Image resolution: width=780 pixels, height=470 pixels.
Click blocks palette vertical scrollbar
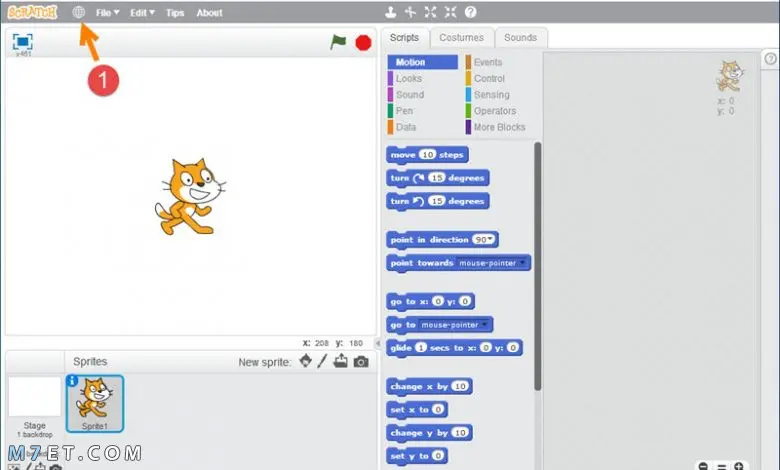pos(537,266)
